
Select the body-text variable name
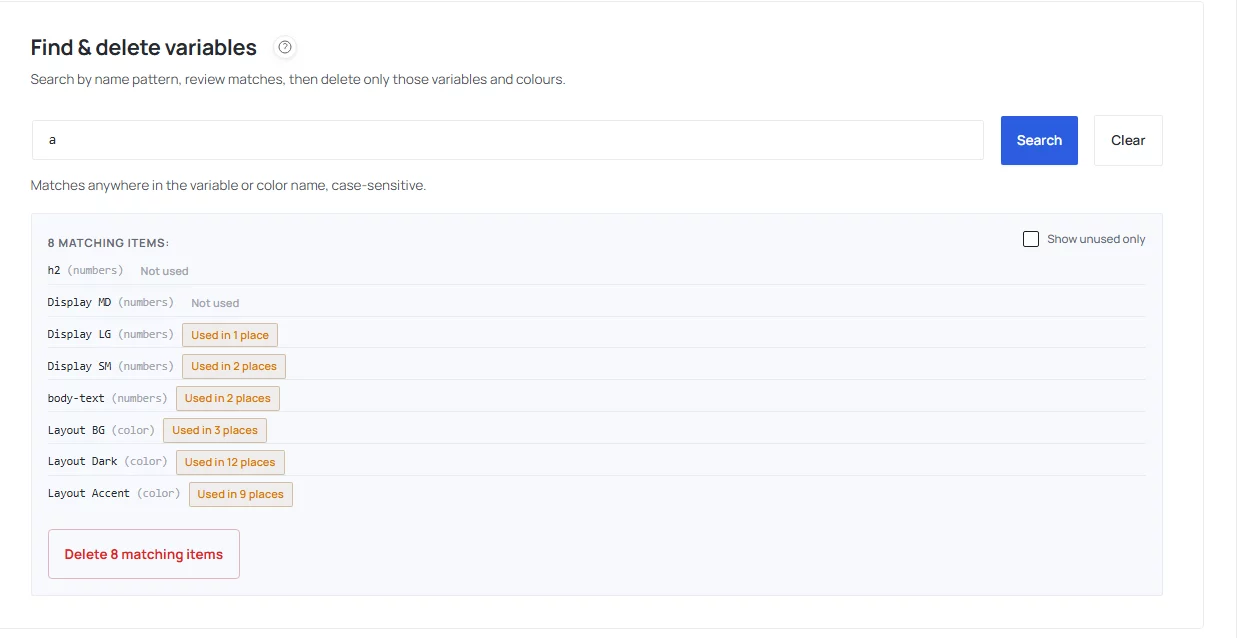click(x=76, y=398)
